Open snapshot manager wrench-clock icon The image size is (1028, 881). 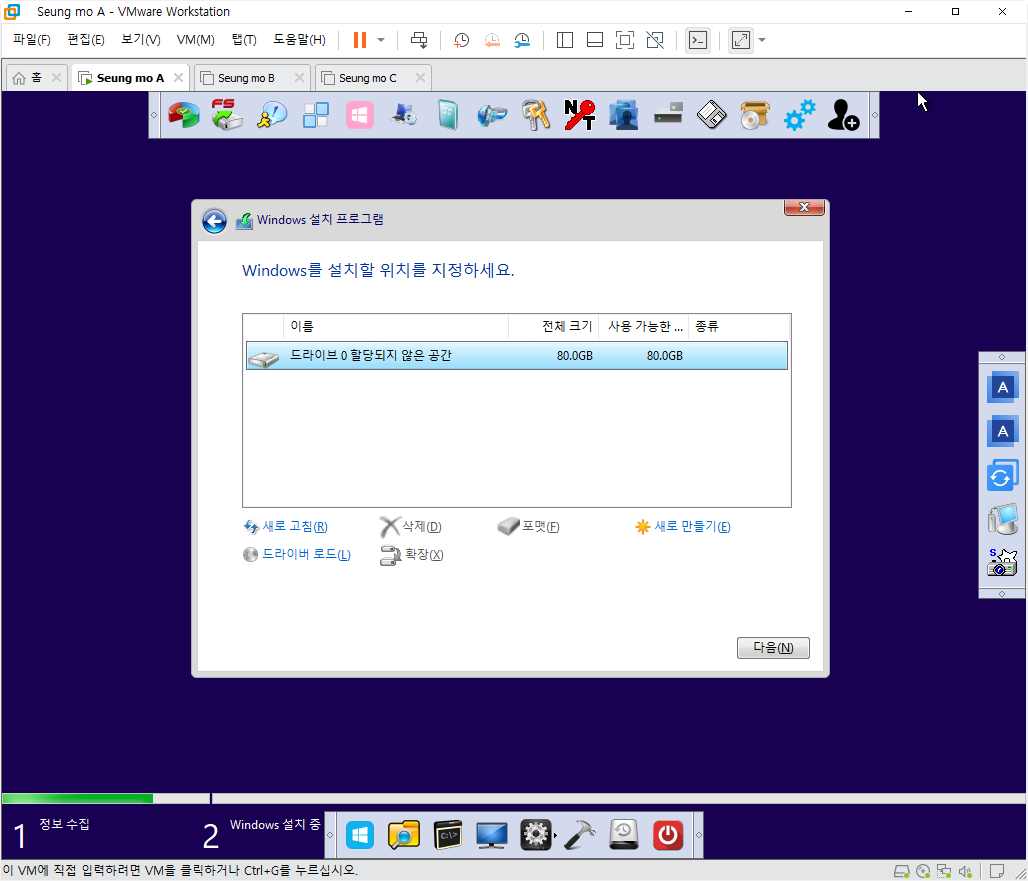[x=522, y=40]
